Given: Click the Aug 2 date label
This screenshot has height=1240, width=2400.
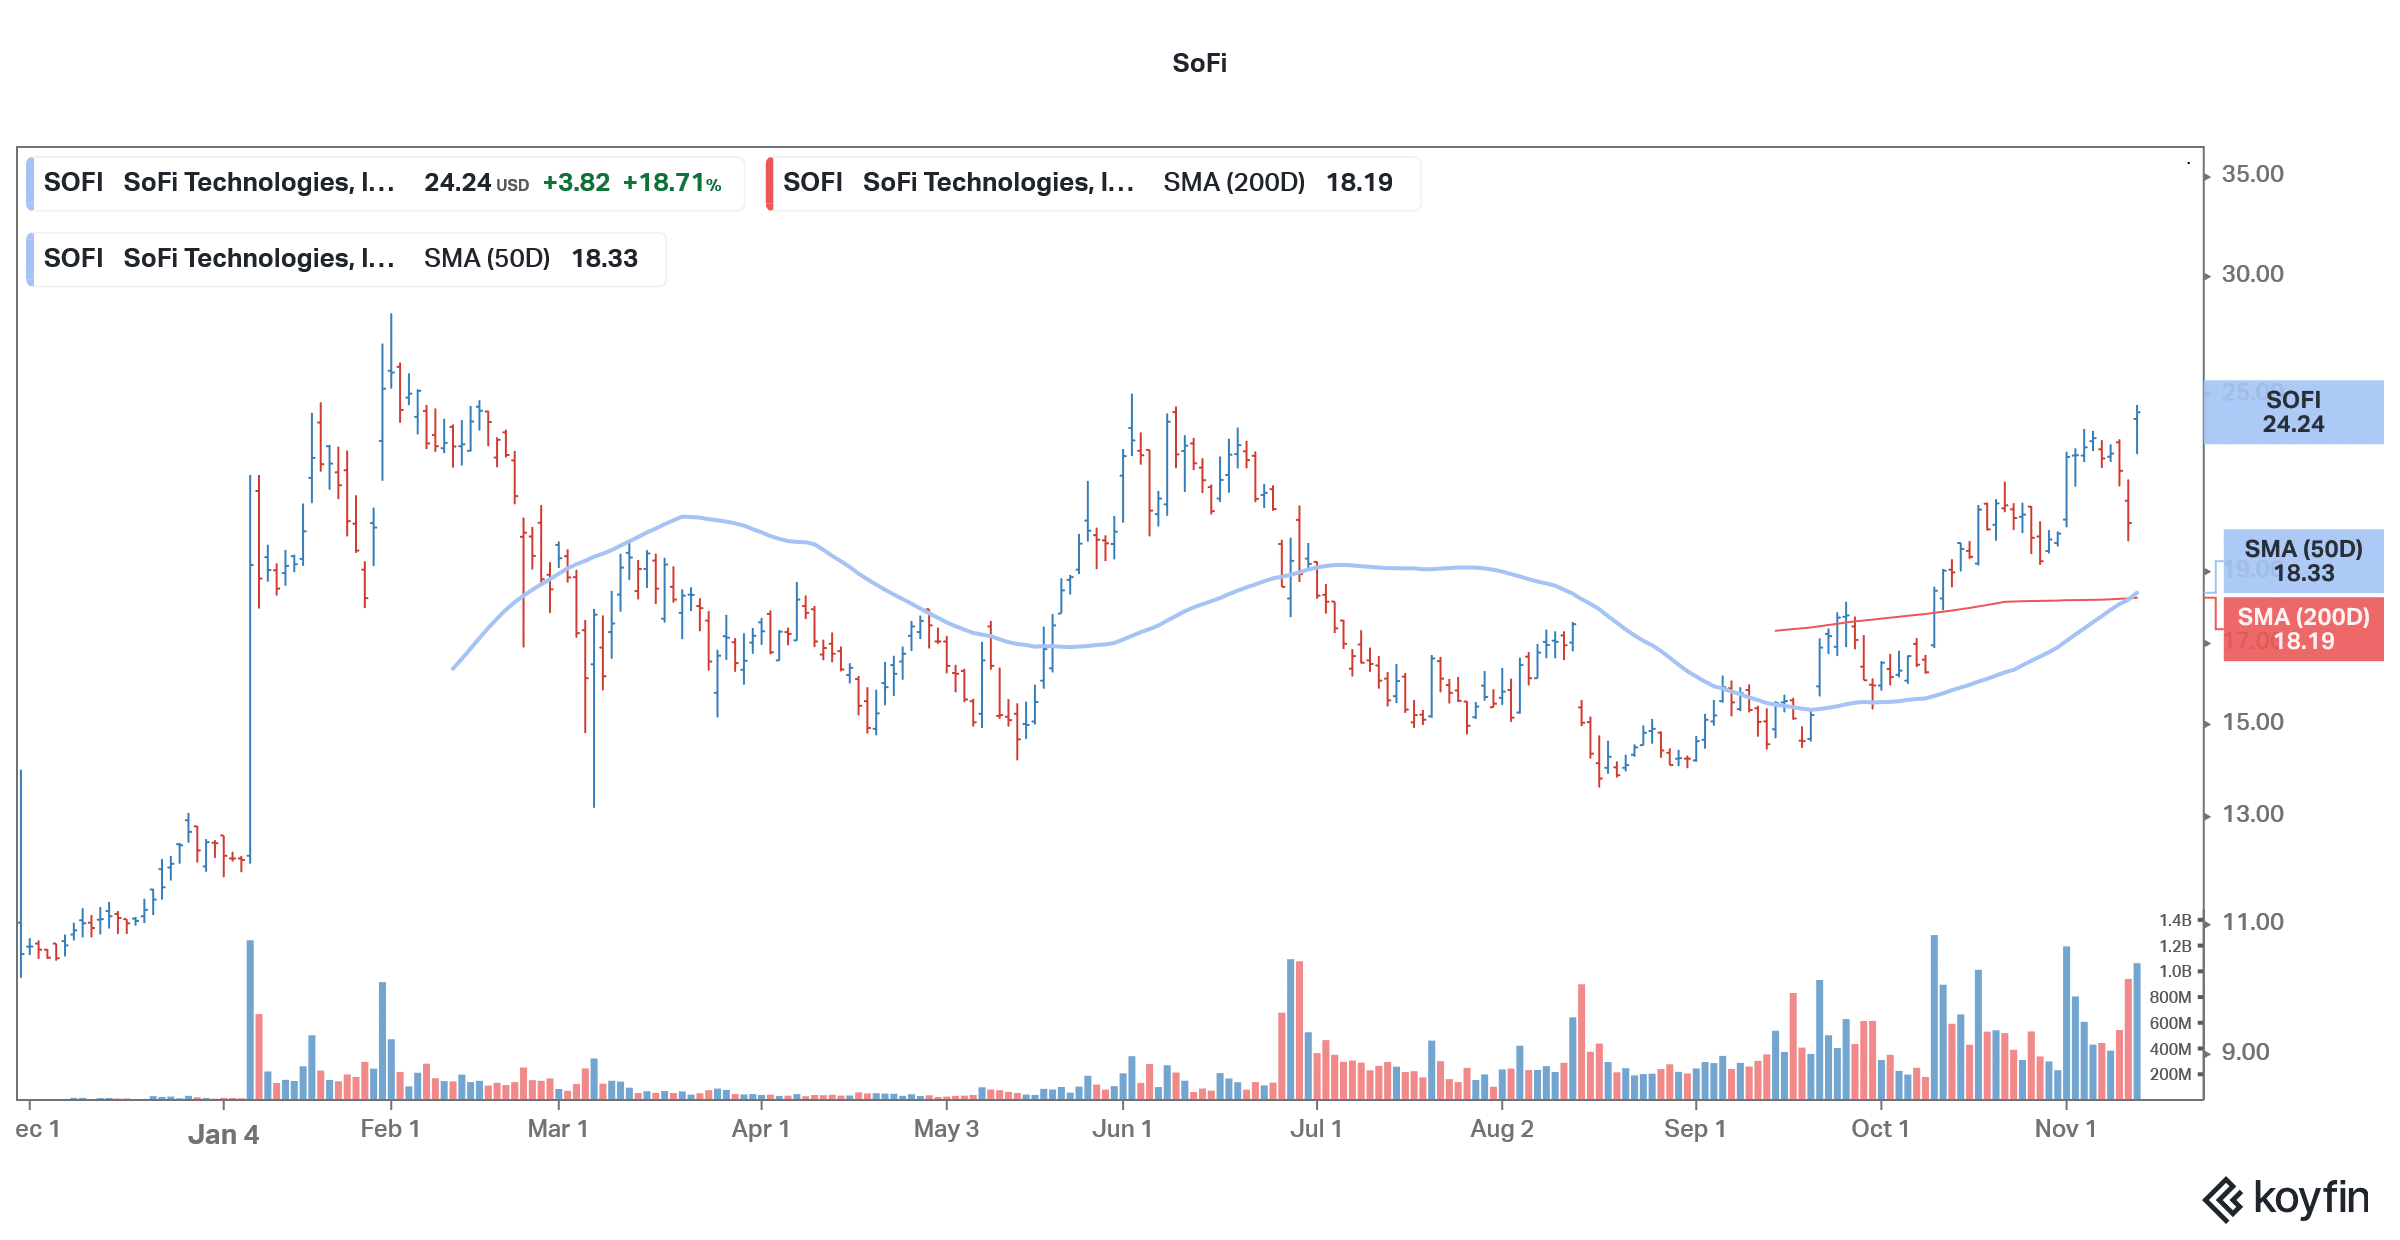Looking at the screenshot, I should pyautogui.click(x=1502, y=1129).
